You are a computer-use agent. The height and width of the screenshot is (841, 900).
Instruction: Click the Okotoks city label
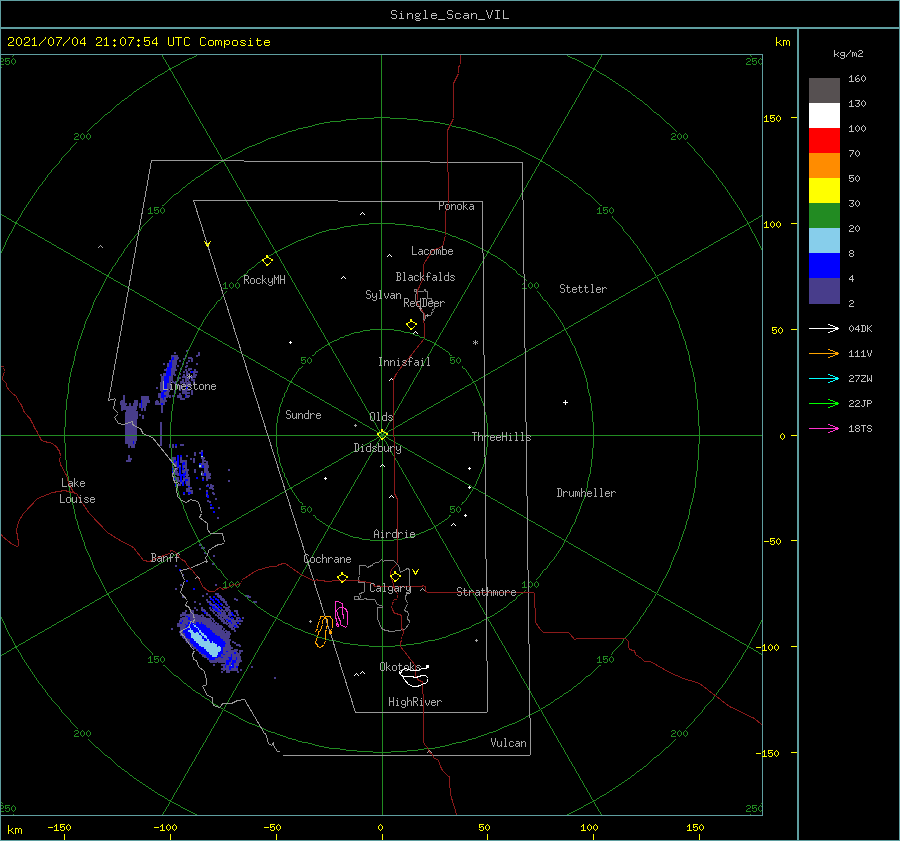pos(400,666)
